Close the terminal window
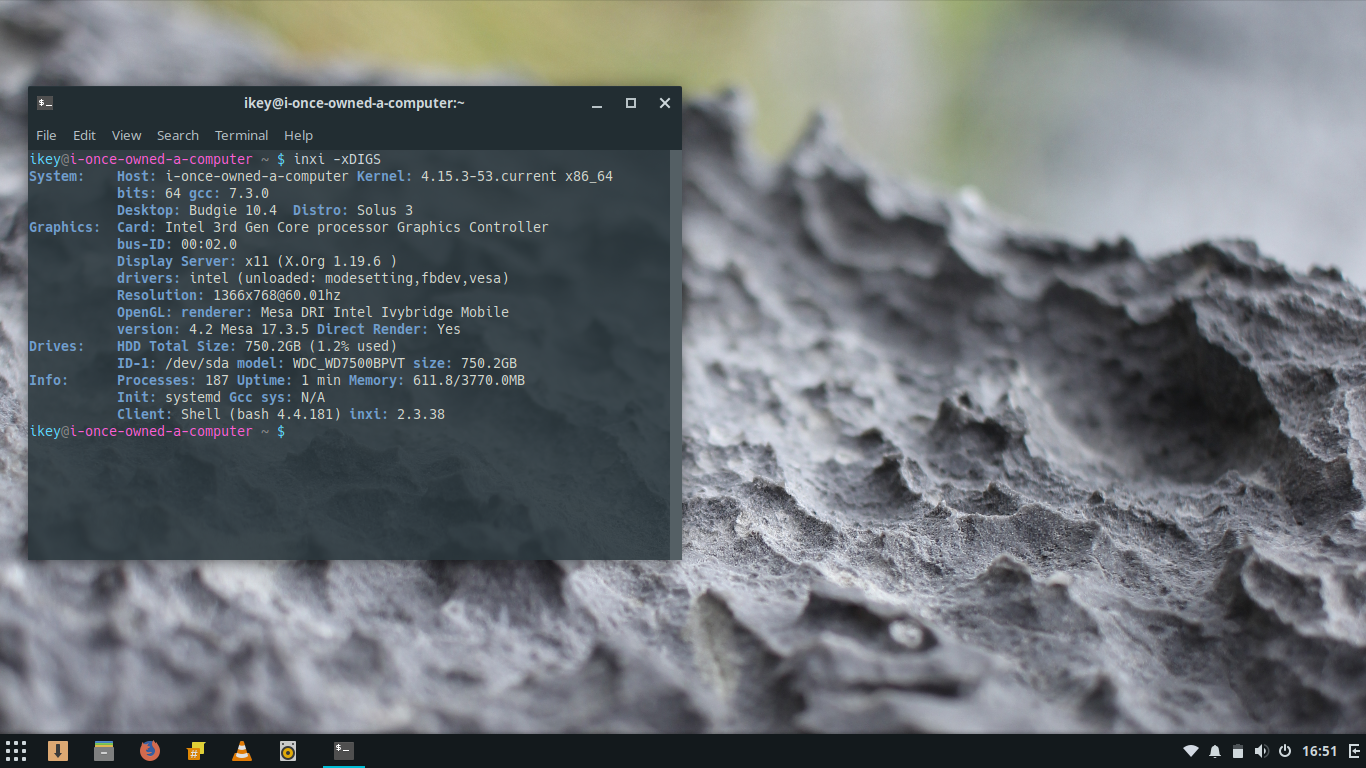This screenshot has height=768, width=1366. 664,103
